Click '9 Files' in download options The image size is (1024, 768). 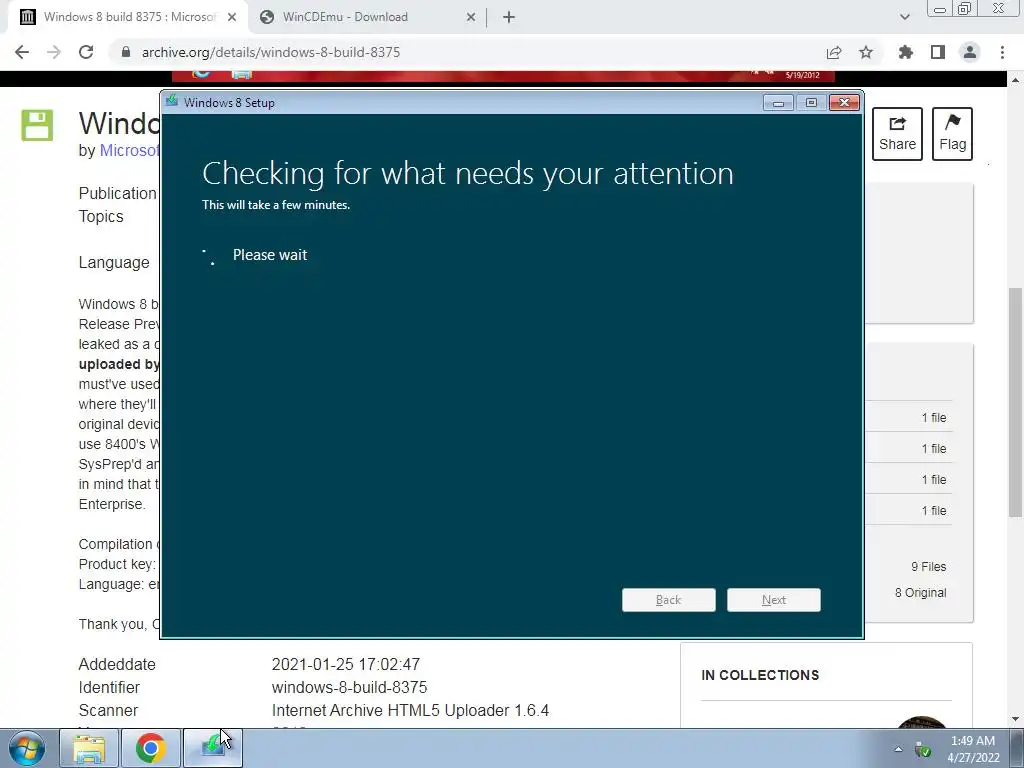[928, 567]
